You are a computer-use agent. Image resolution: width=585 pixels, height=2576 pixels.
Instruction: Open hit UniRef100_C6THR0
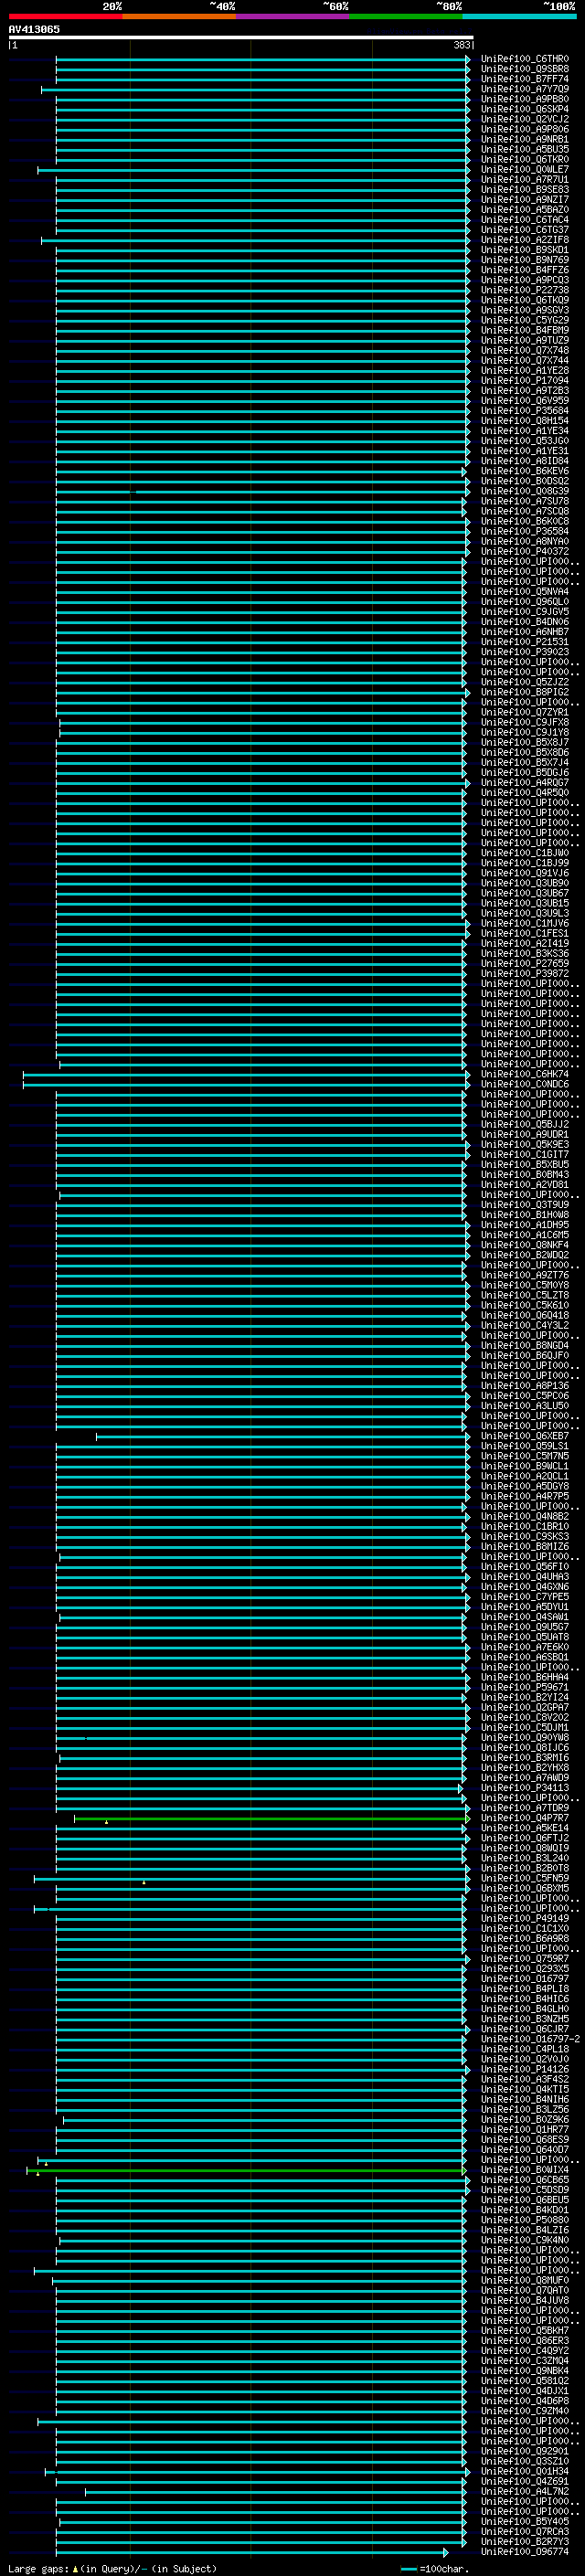(x=525, y=59)
